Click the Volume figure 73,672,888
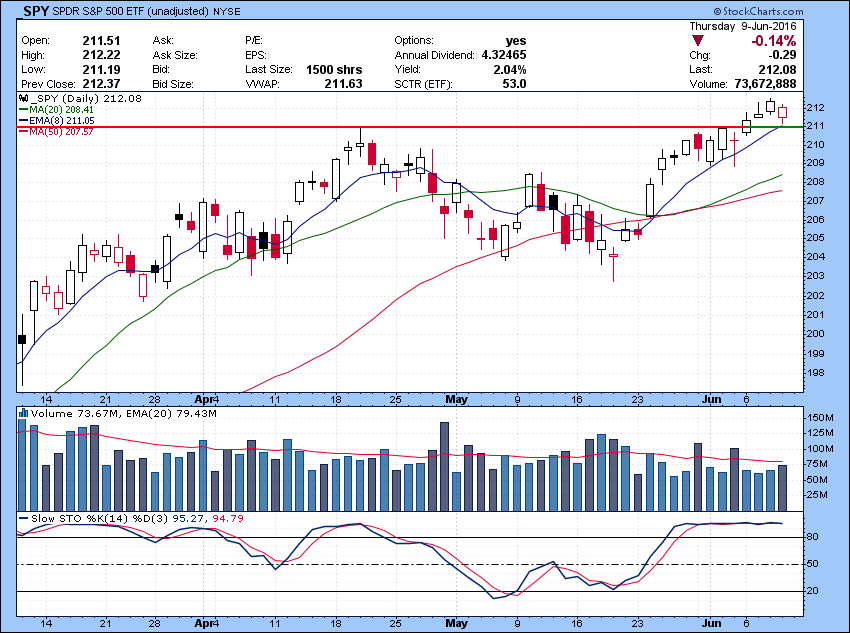This screenshot has height=633, width=850. (x=765, y=84)
